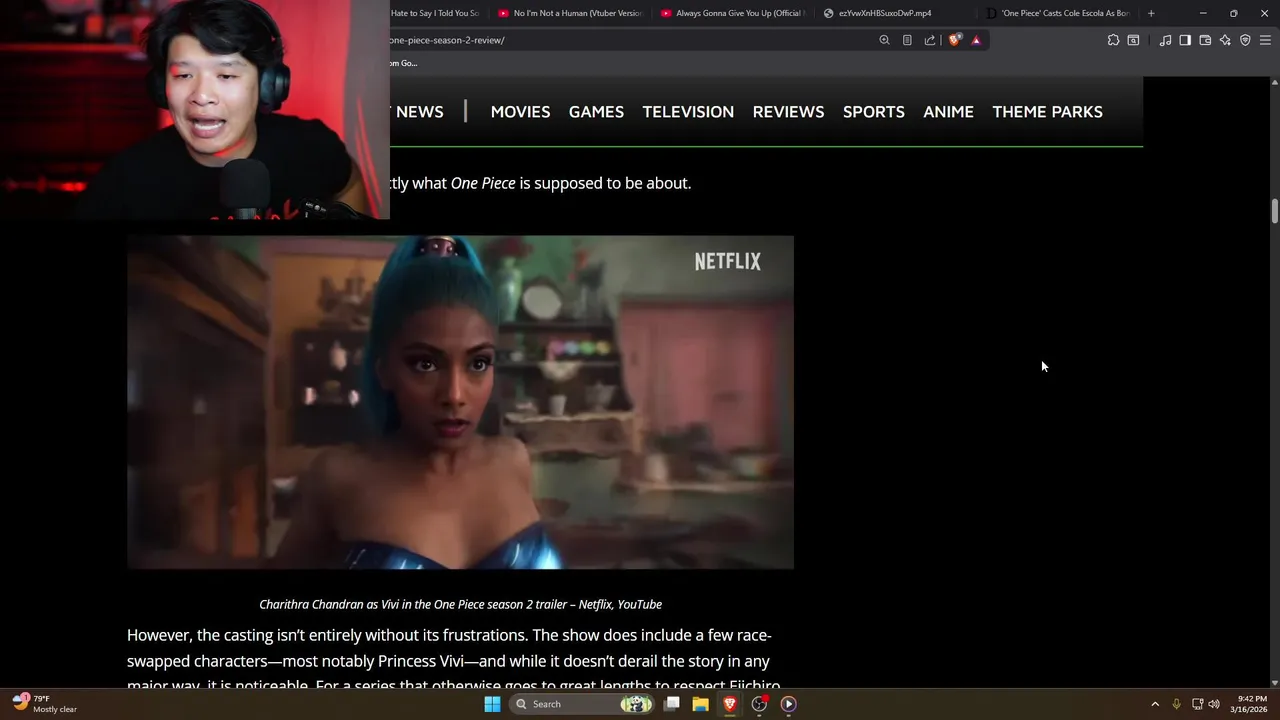The height and width of the screenshot is (720, 1280).
Task: Open the Leo AI sparkle icon
Action: 1225,40
